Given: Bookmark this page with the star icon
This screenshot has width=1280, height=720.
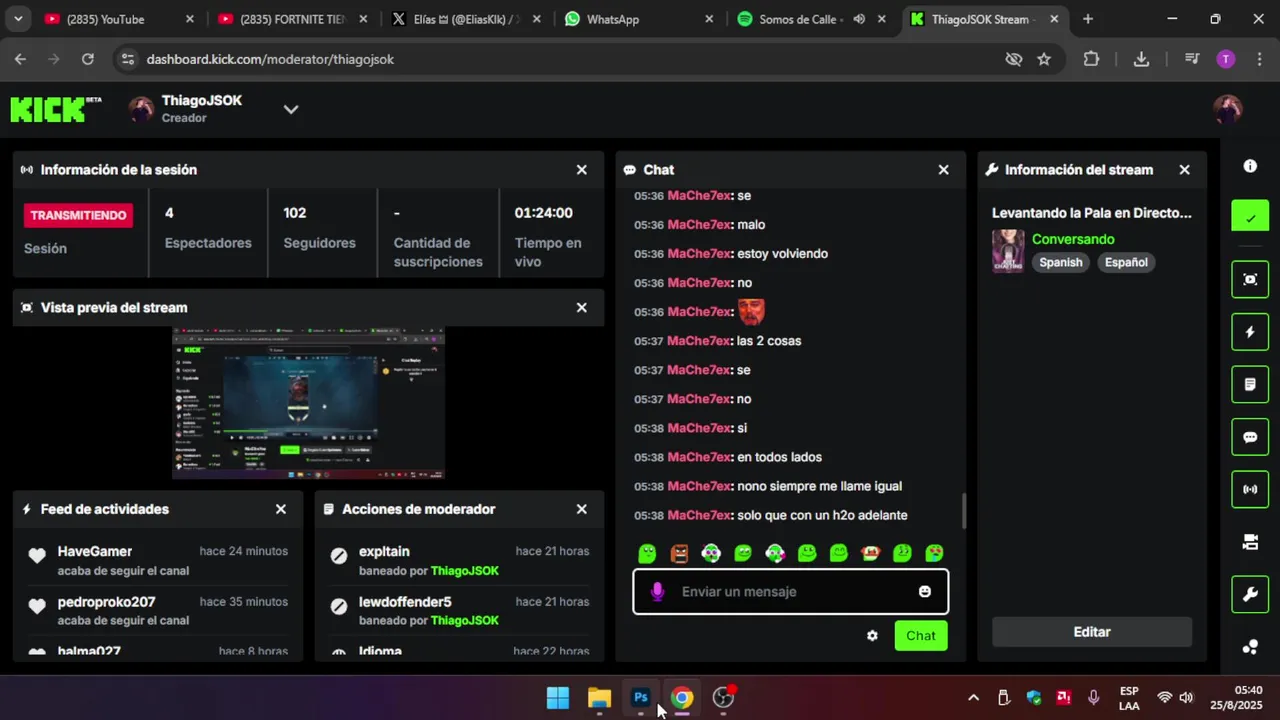Looking at the screenshot, I should tap(1044, 59).
